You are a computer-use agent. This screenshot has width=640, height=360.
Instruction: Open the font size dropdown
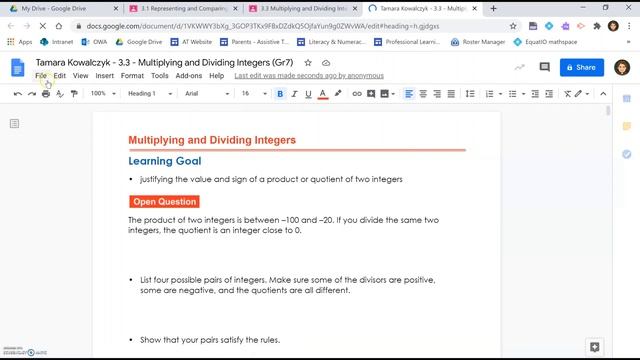click(x=254, y=93)
